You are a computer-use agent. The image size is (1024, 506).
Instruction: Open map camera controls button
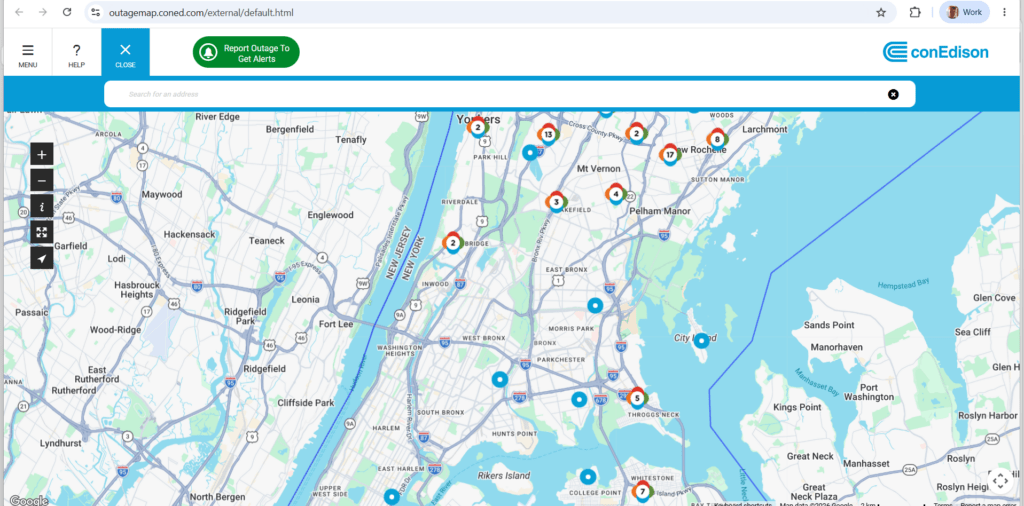(x=1000, y=481)
